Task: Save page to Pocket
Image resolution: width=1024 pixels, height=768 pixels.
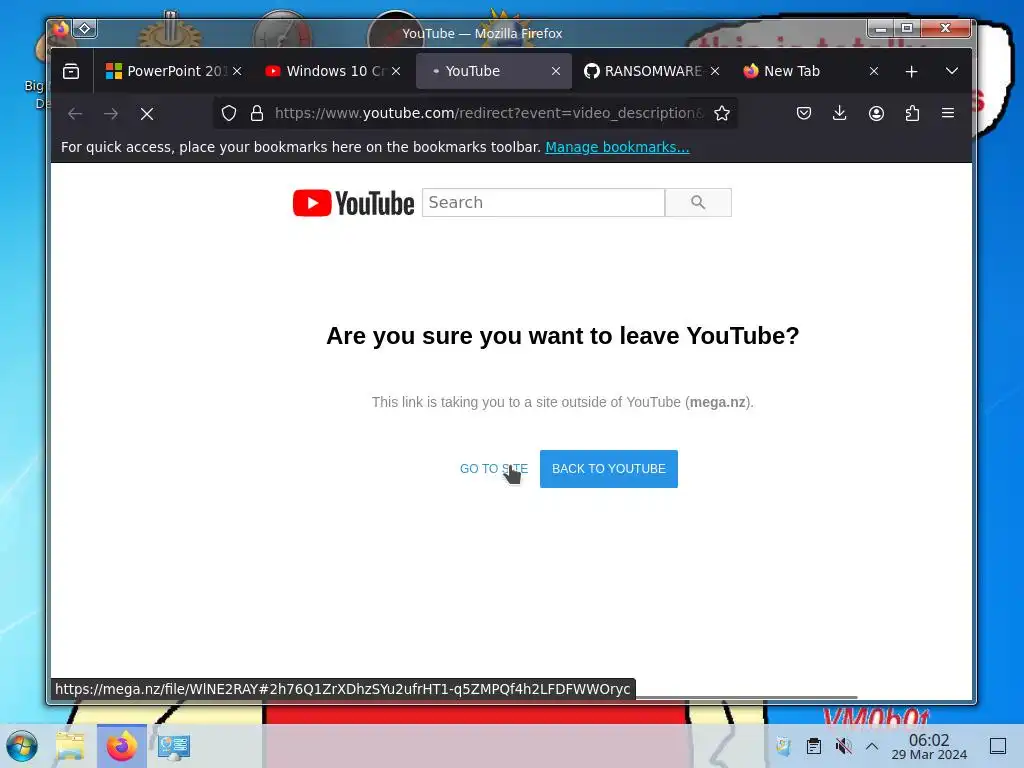Action: (x=804, y=114)
